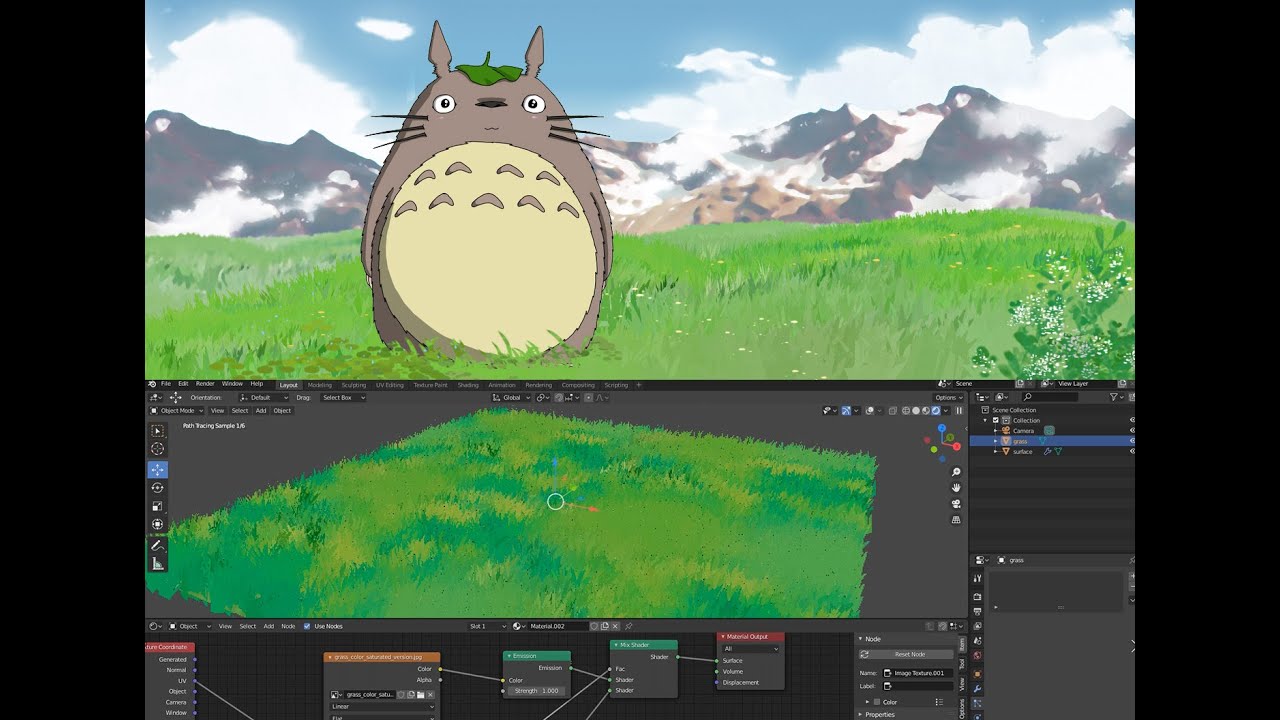Click the Pan view hand icon
Screen dimensions: 1280x720
click(956, 488)
